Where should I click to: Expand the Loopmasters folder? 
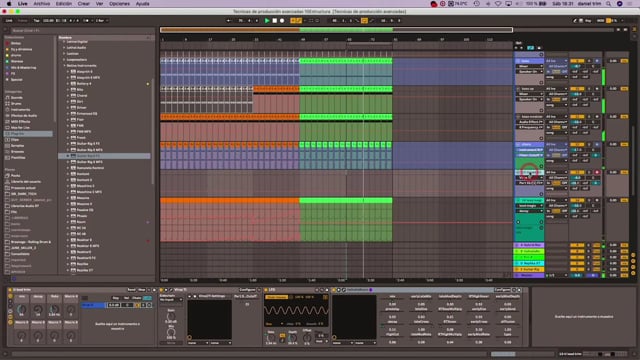64,60
